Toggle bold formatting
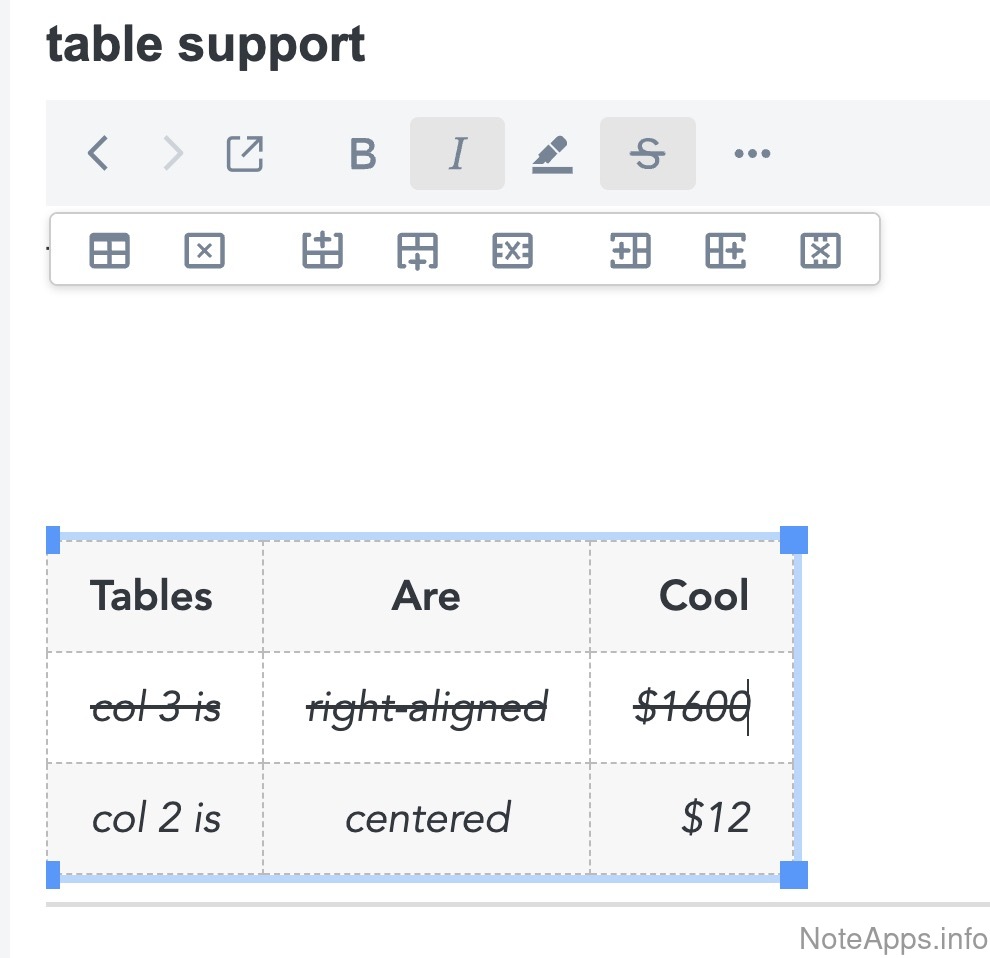Screen dimensions: 990x958 (x=363, y=154)
